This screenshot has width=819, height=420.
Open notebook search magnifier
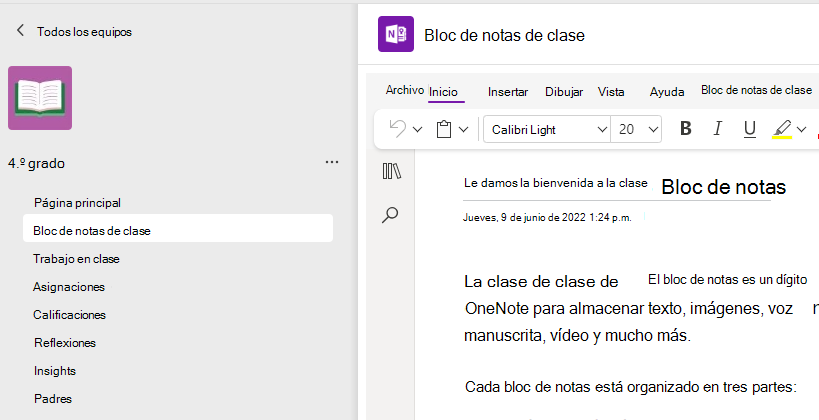[x=390, y=215]
